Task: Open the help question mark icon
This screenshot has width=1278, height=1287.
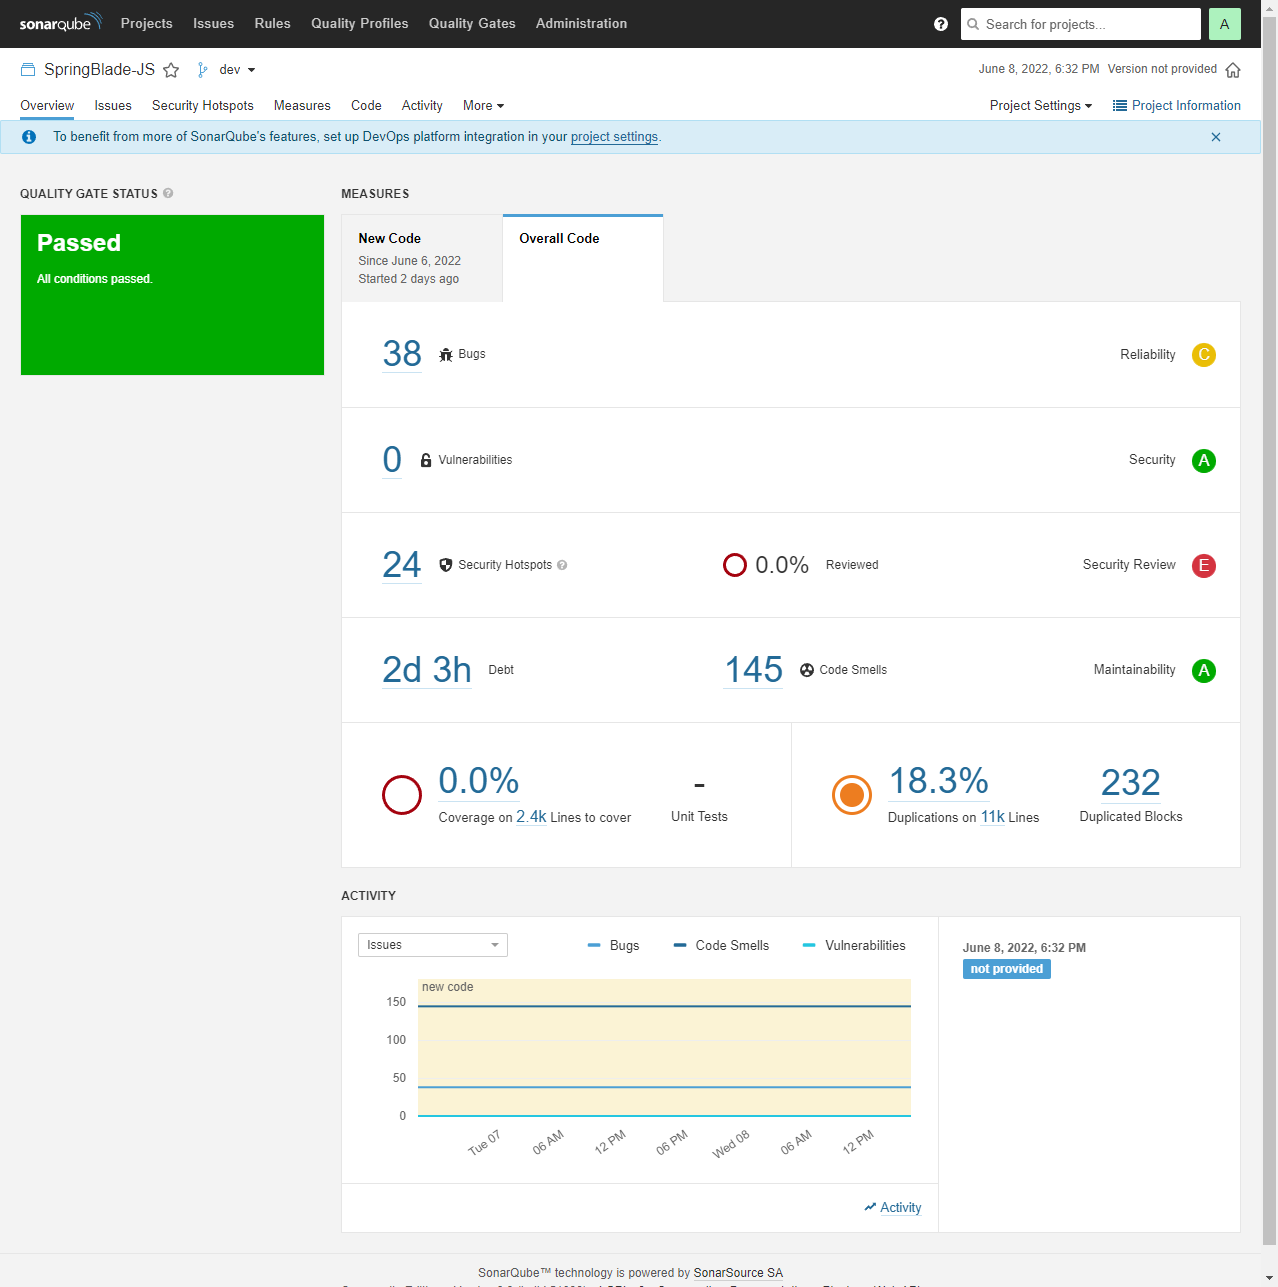Action: 941,24
